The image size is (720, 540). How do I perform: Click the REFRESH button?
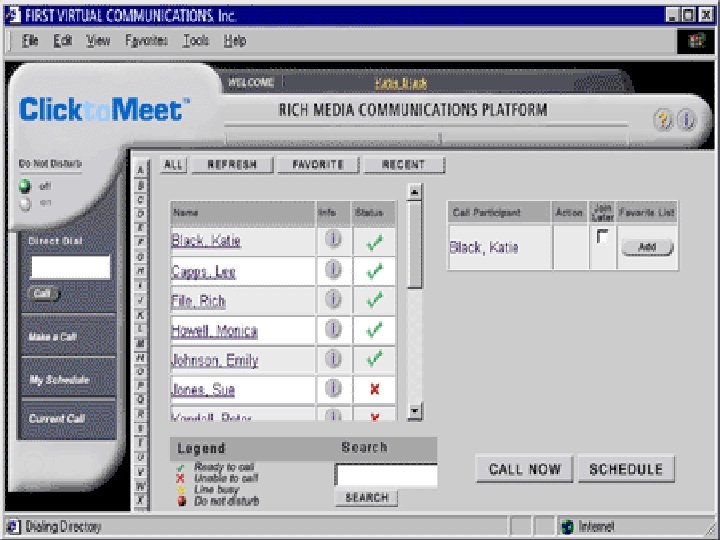point(232,165)
